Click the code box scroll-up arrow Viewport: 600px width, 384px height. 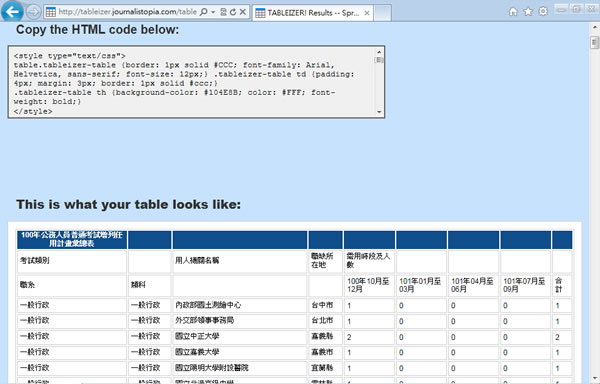[x=379, y=52]
